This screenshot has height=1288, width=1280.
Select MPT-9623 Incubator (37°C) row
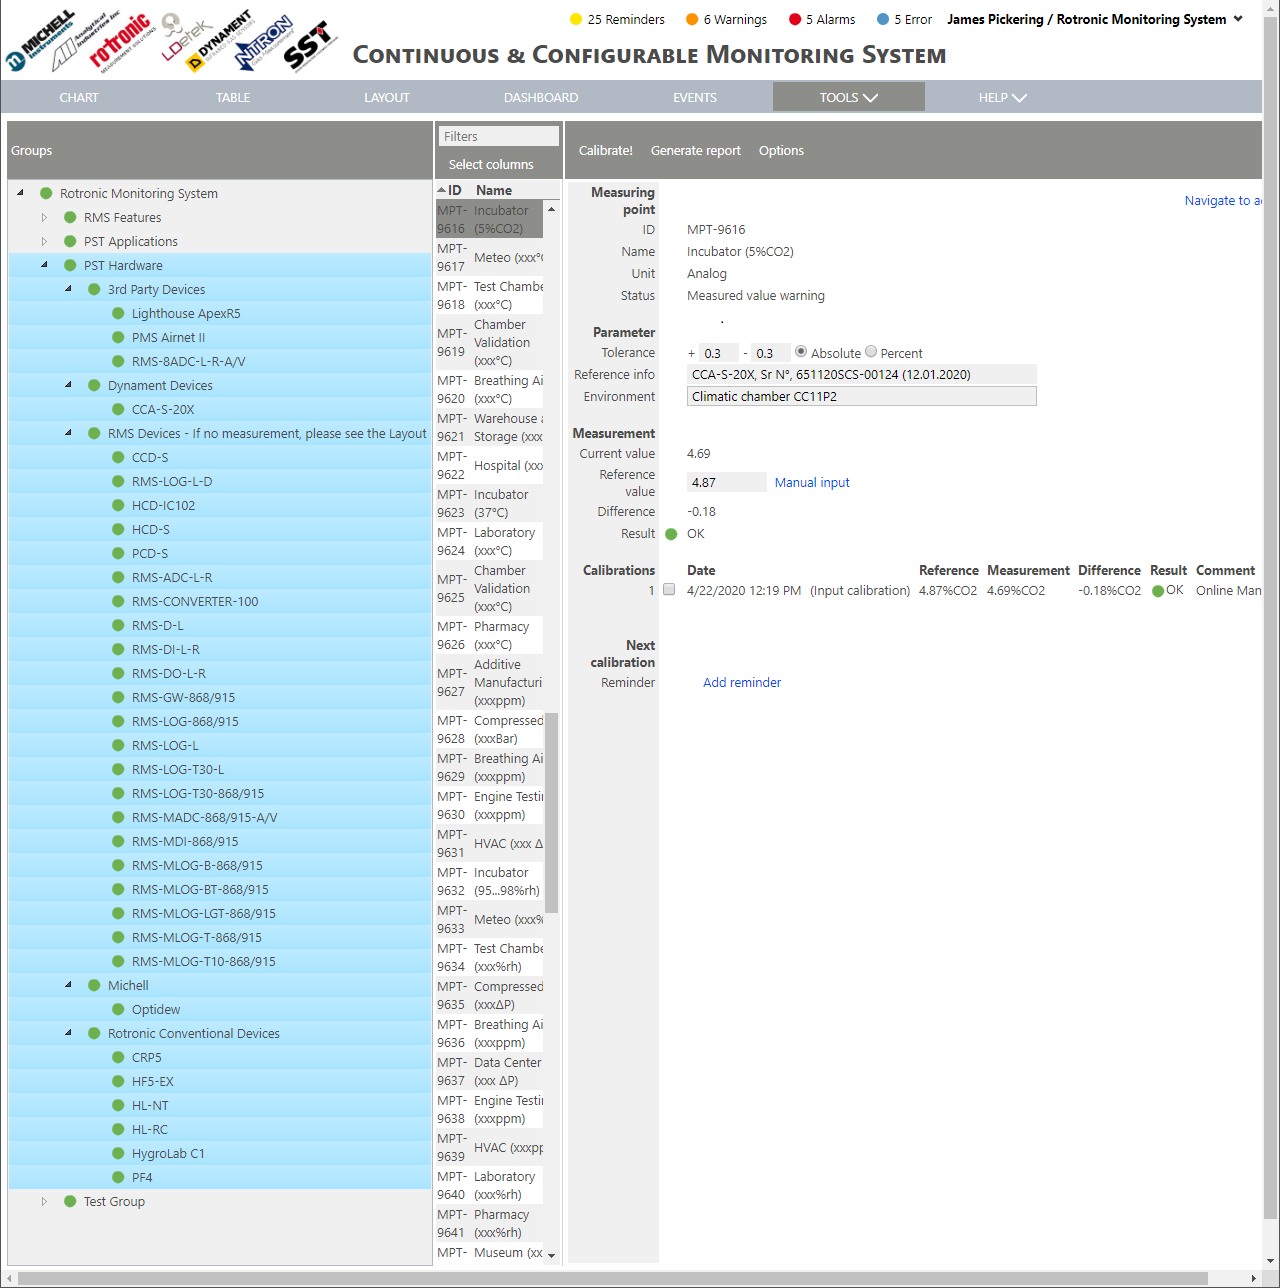490,503
